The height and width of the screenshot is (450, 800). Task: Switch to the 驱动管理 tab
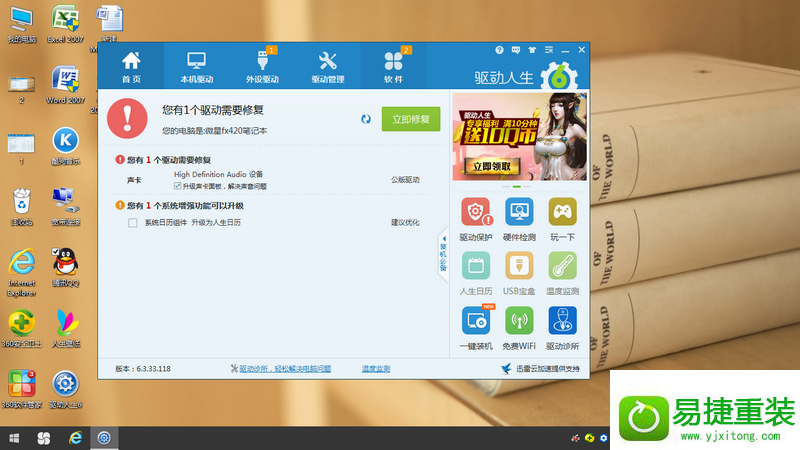click(328, 66)
